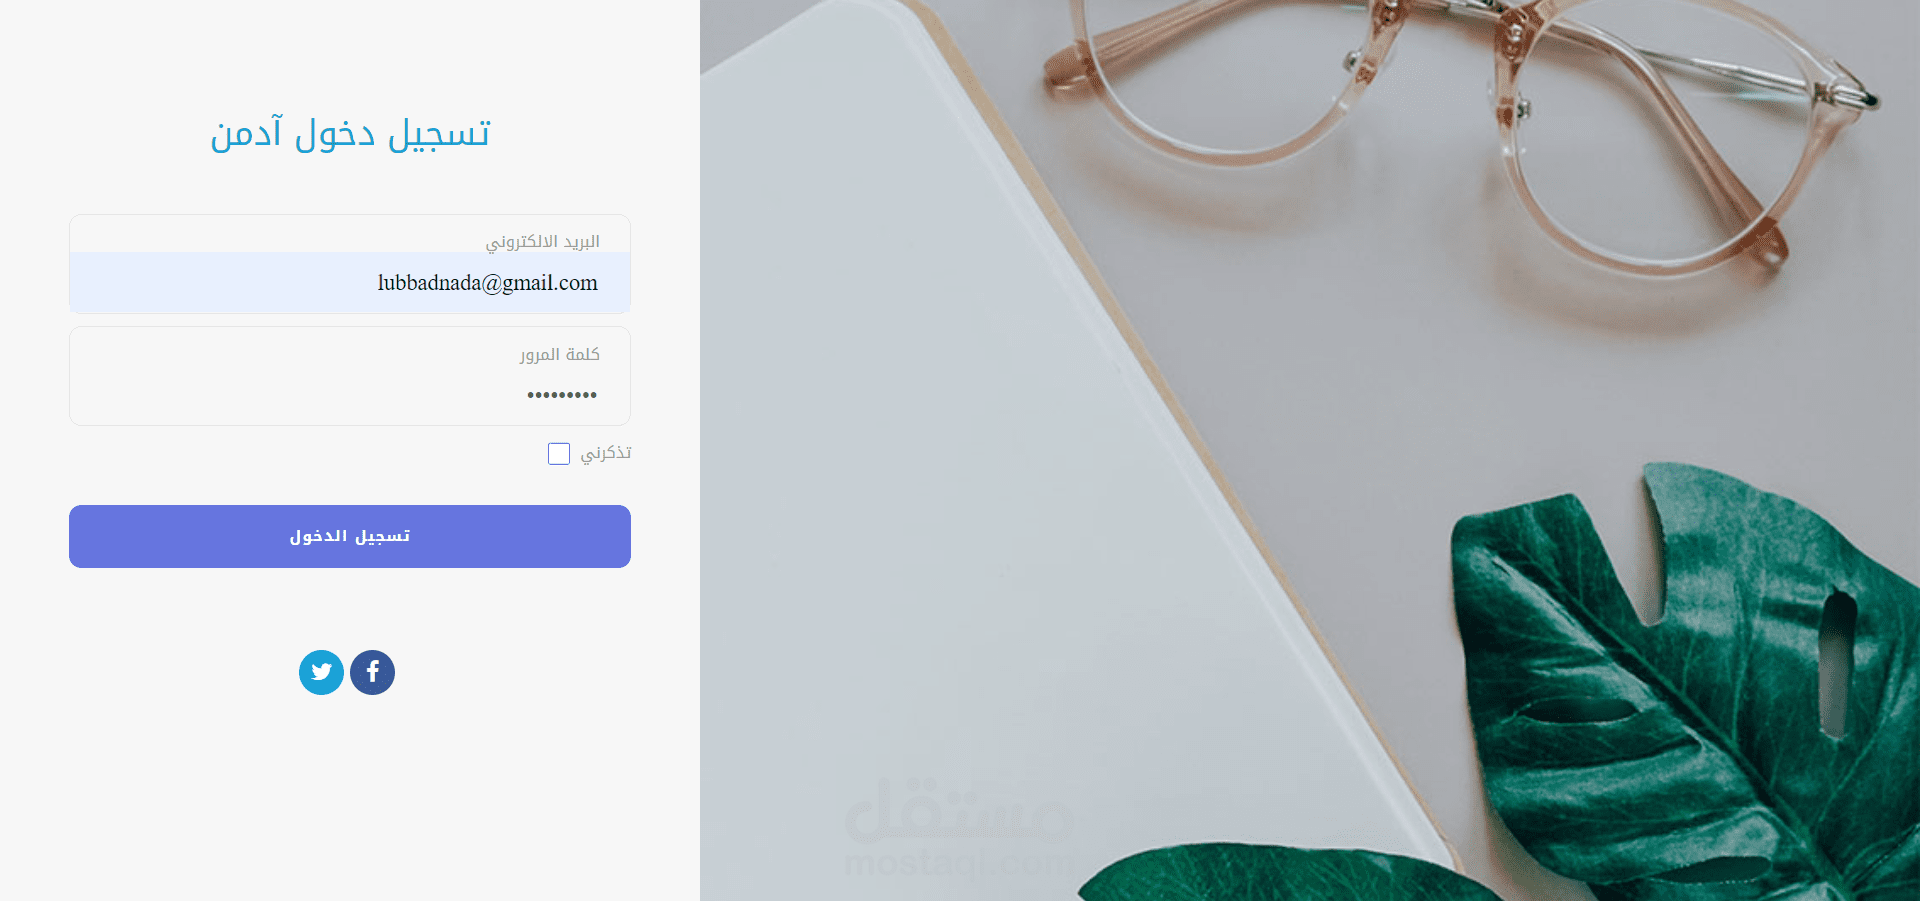Tick the تذكرني remember-me checkbox
The image size is (1920, 901).
tap(559, 454)
